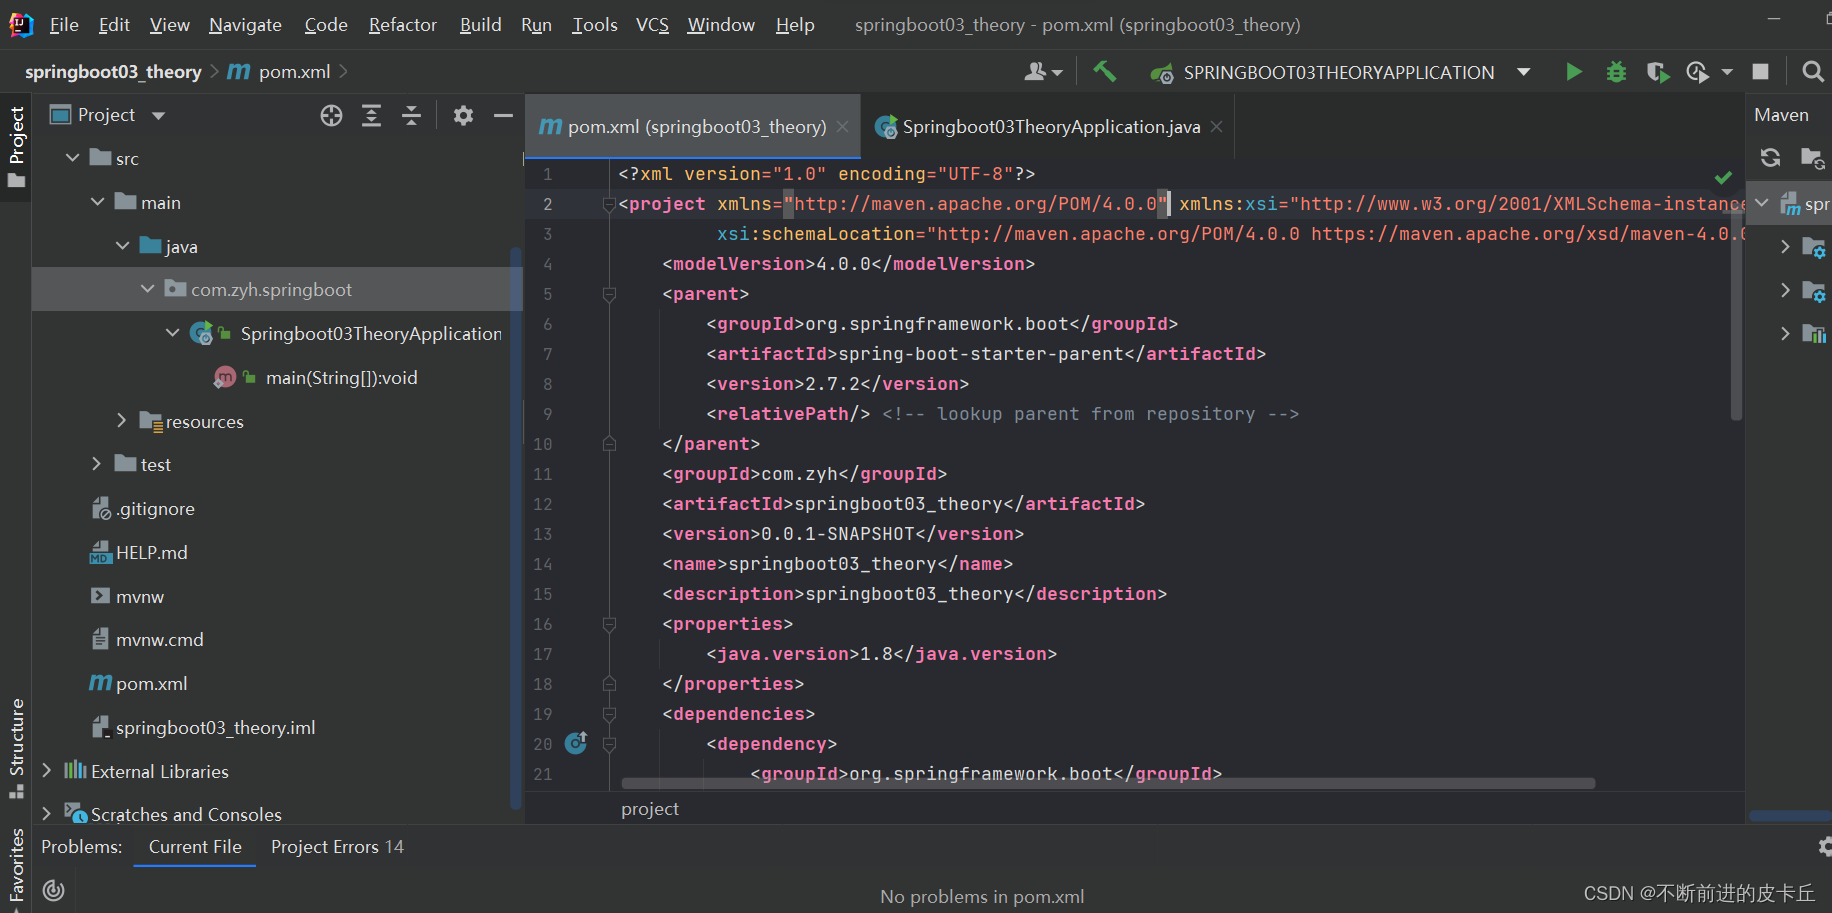Start debugging with the bug icon
Image resolution: width=1832 pixels, height=913 pixels.
pos(1616,72)
